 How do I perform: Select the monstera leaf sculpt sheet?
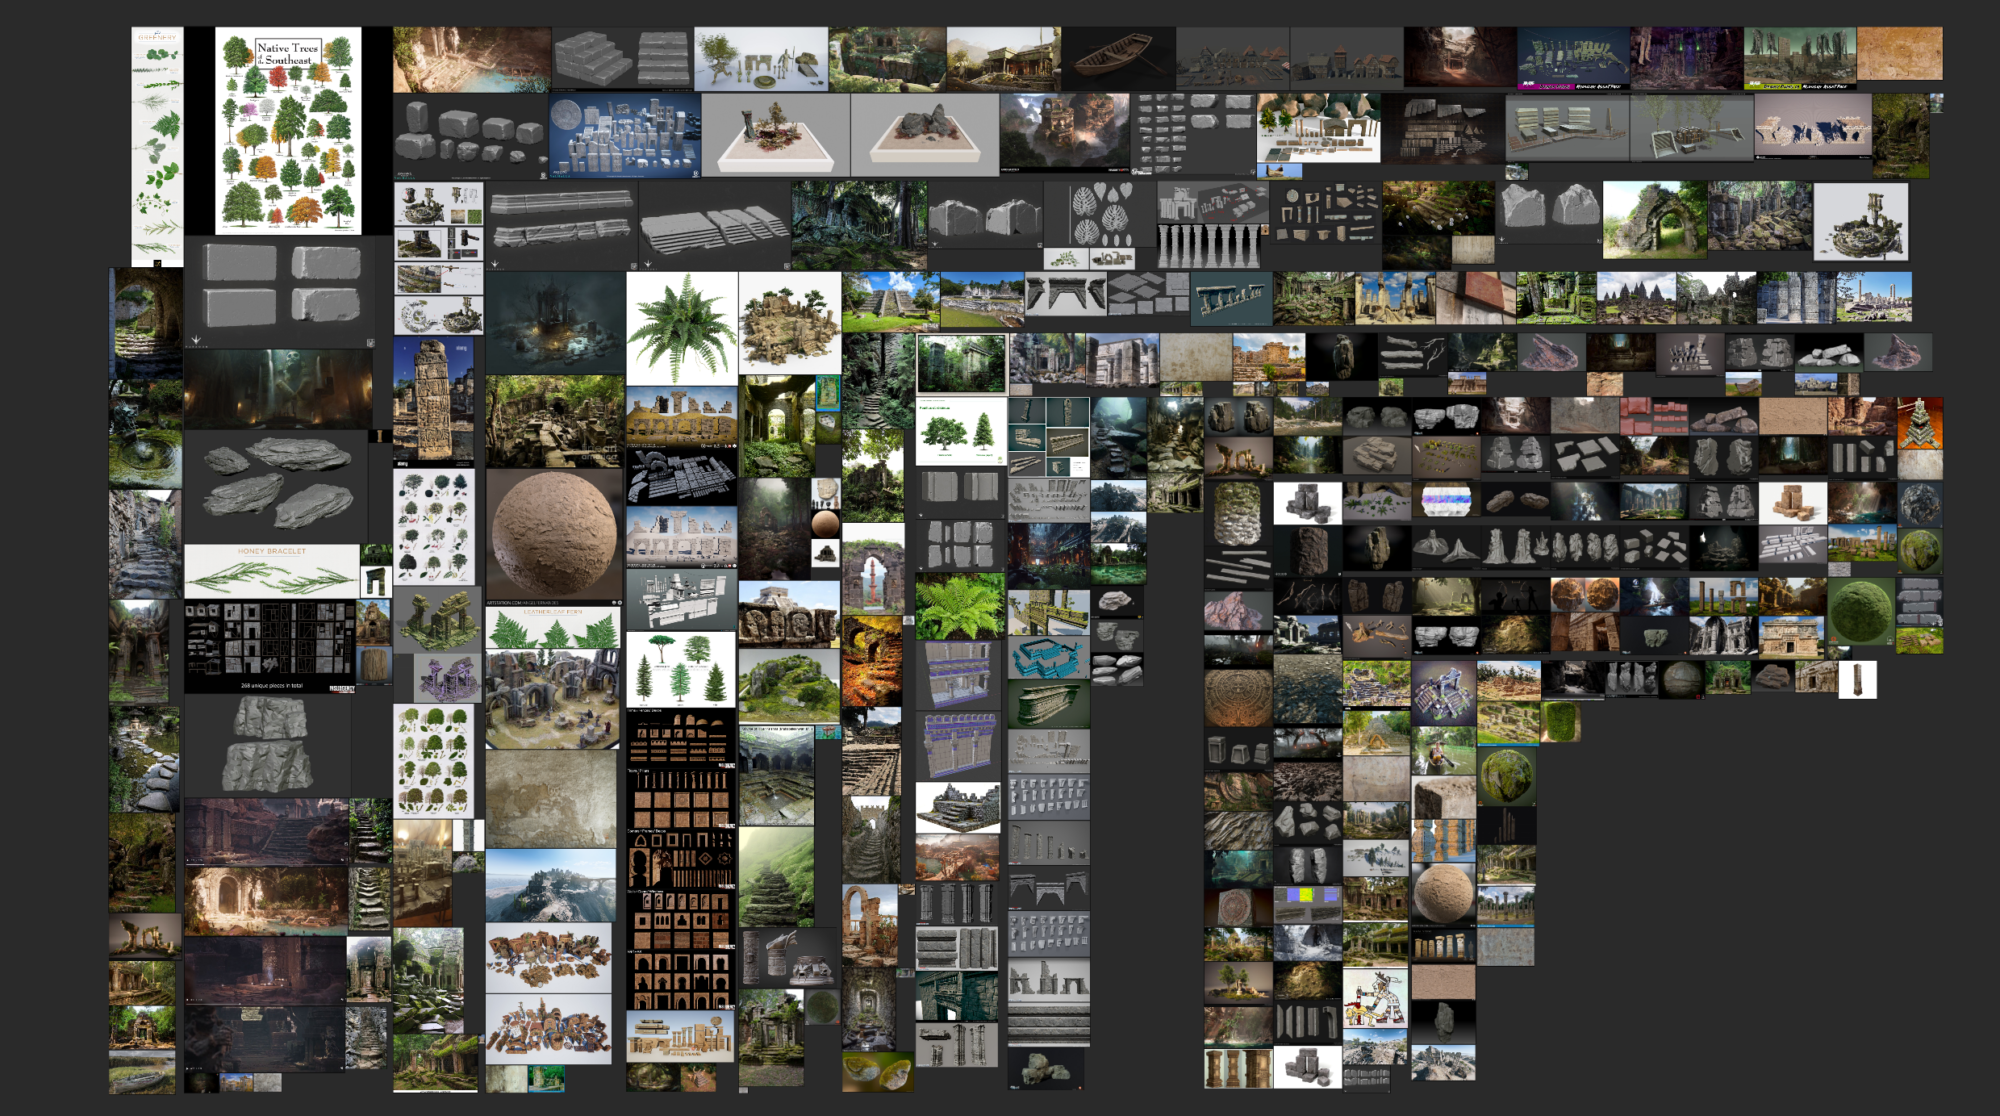[x=1099, y=214]
